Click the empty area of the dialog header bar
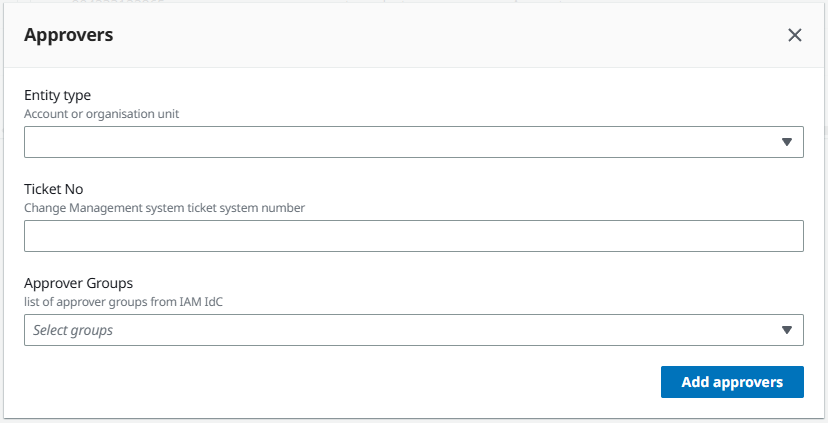This screenshot has height=423, width=828. click(450, 35)
